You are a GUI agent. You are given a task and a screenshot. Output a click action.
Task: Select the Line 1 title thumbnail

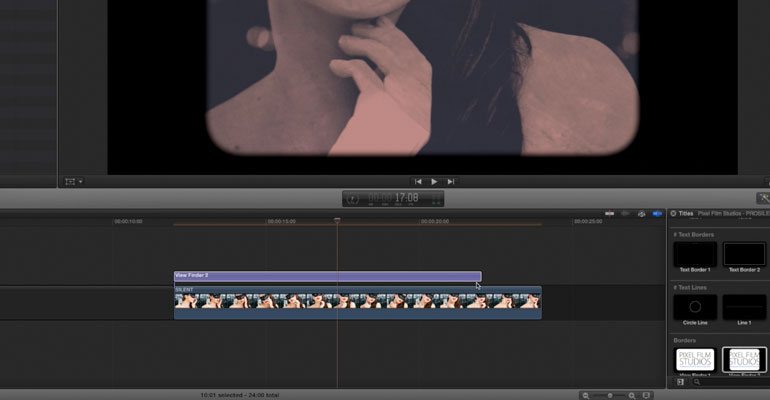pyautogui.click(x=744, y=307)
